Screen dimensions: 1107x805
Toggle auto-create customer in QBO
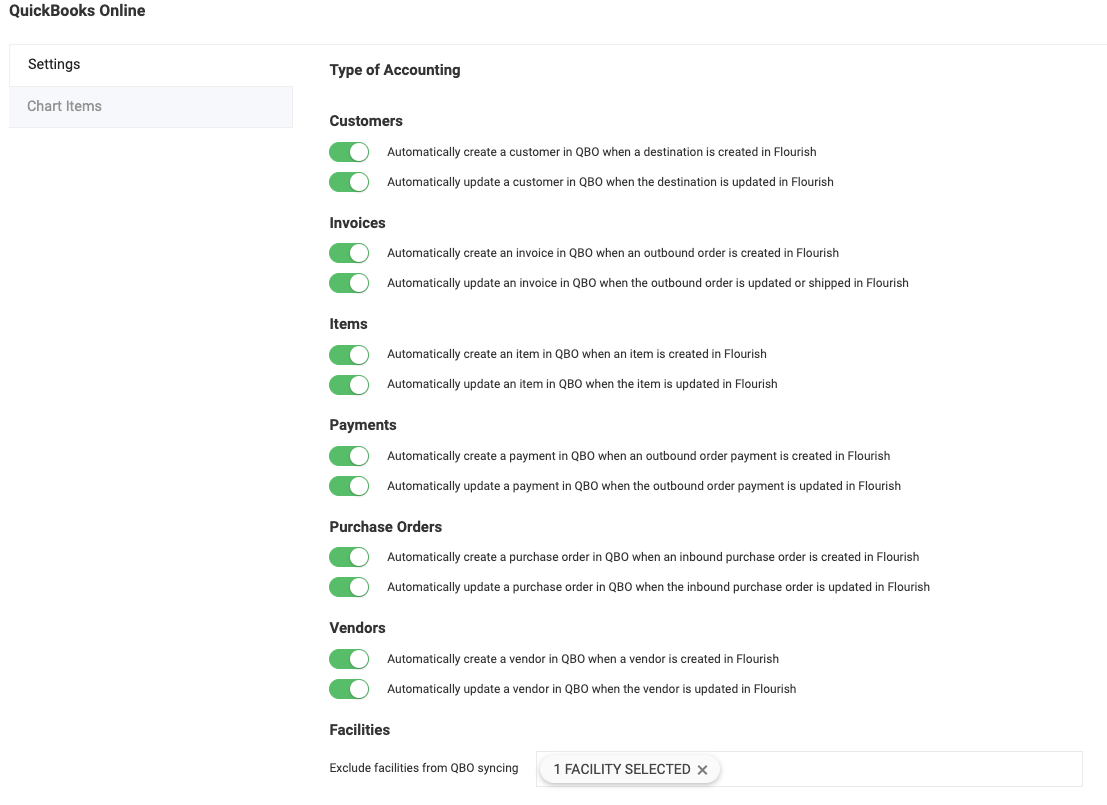click(x=349, y=152)
